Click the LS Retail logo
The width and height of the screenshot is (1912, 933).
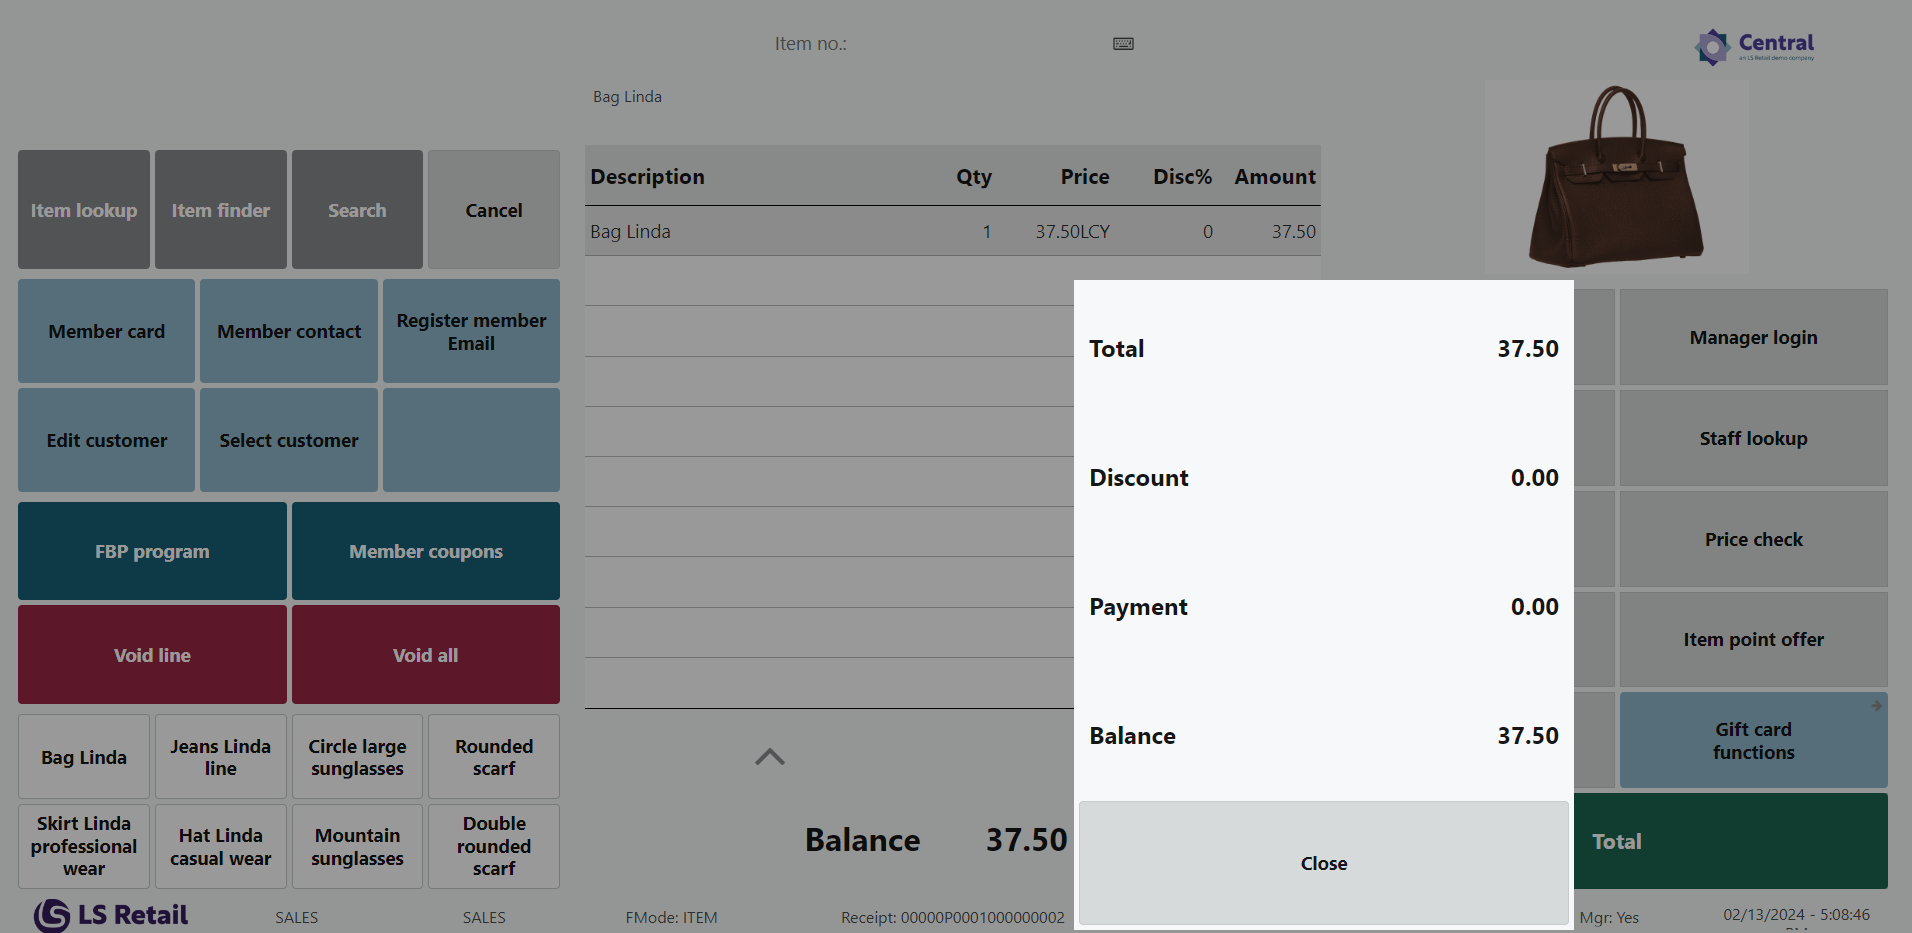(x=111, y=915)
